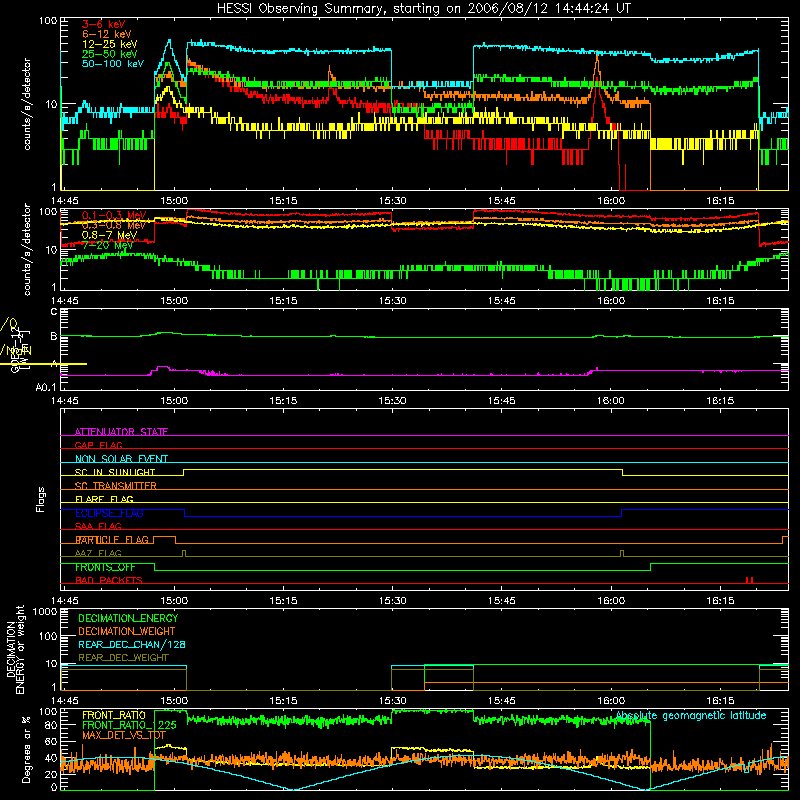
Task: Select the REAR_DEC_WEIGHT legend entry
Action: tap(123, 658)
